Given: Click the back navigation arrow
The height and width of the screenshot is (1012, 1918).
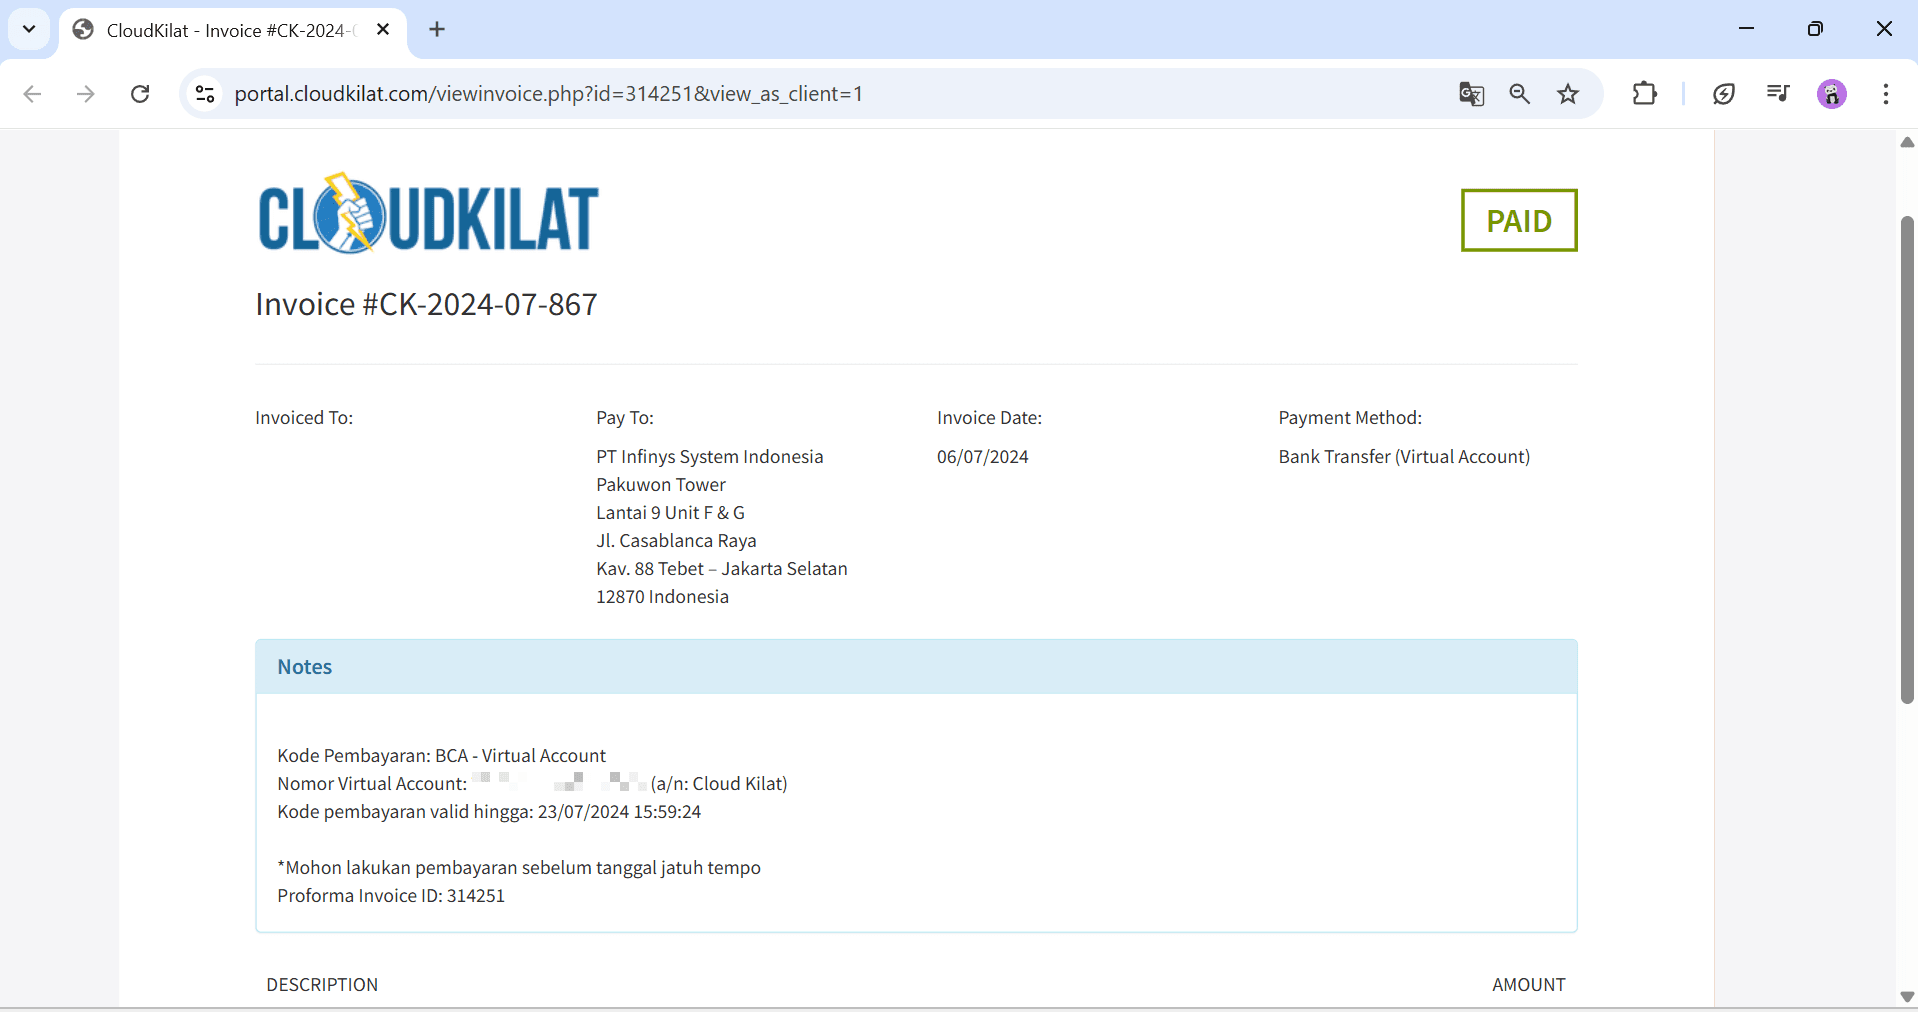Looking at the screenshot, I should [32, 93].
